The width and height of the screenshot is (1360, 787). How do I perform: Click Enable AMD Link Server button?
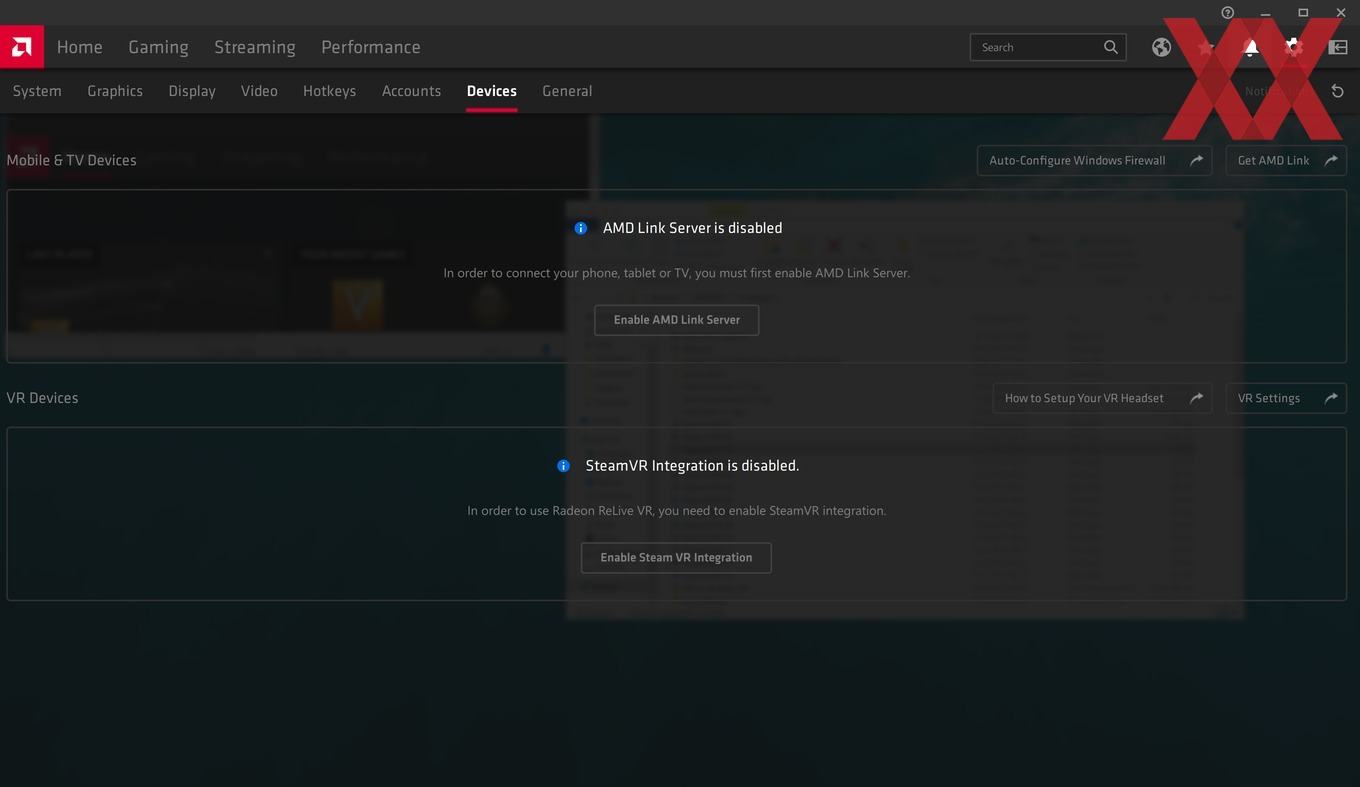tap(677, 320)
